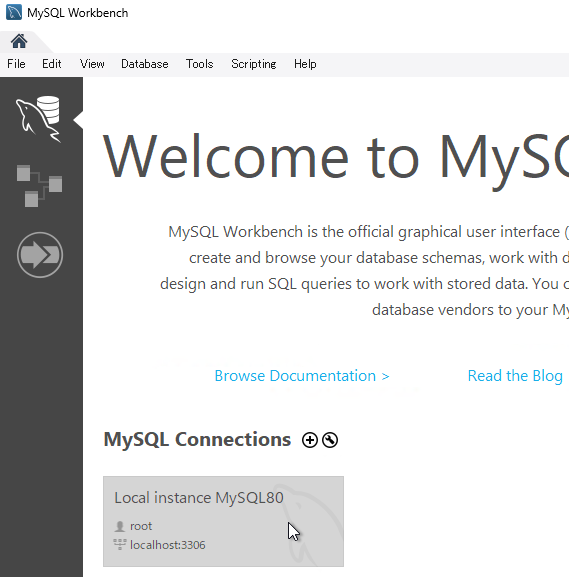The image size is (569, 577).
Task: Manage connections via the wrench icon
Action: 330,440
